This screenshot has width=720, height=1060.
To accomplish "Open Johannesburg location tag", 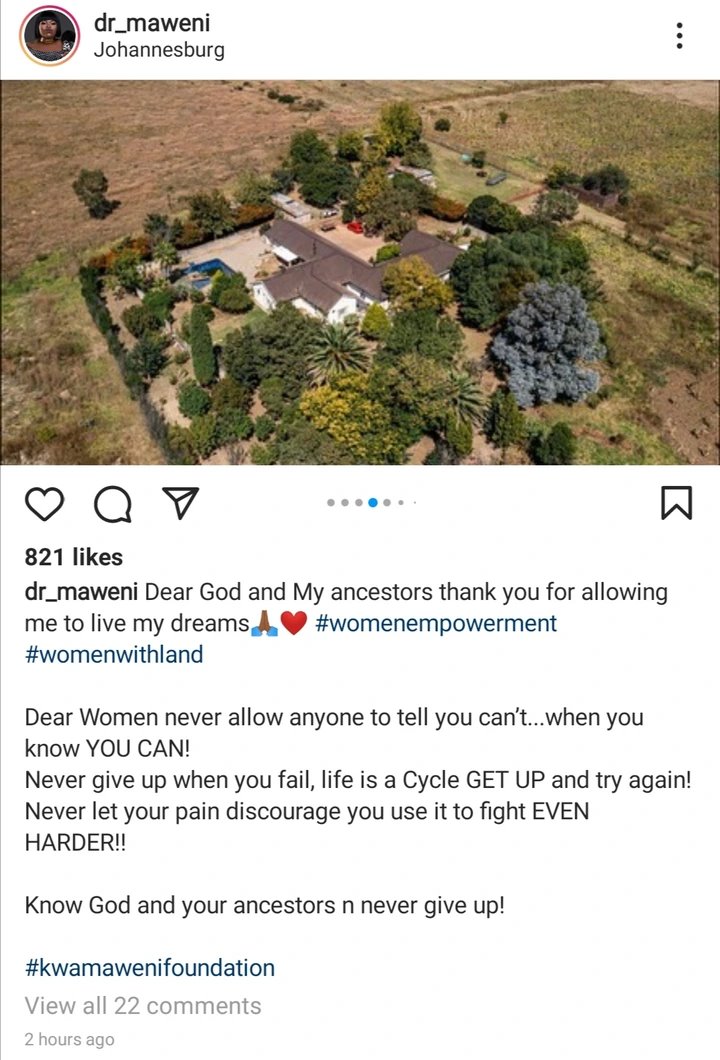I will [159, 51].
